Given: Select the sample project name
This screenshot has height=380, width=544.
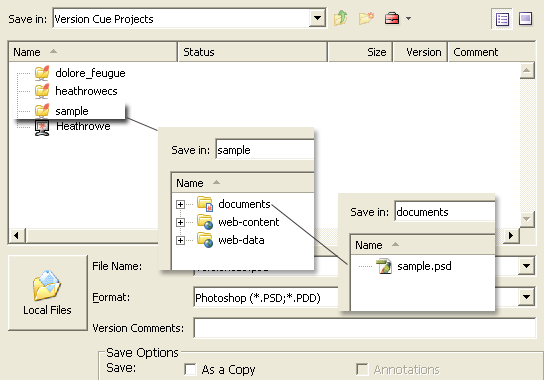Looking at the screenshot, I should point(72,111).
